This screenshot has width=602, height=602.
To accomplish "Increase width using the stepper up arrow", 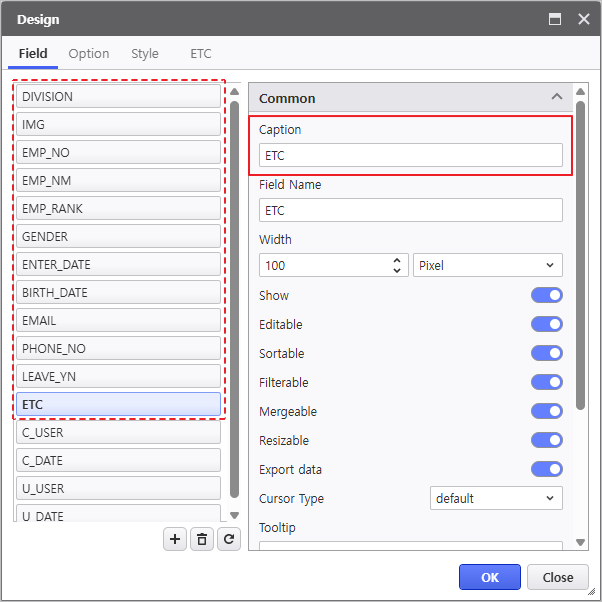I will pos(399,260).
